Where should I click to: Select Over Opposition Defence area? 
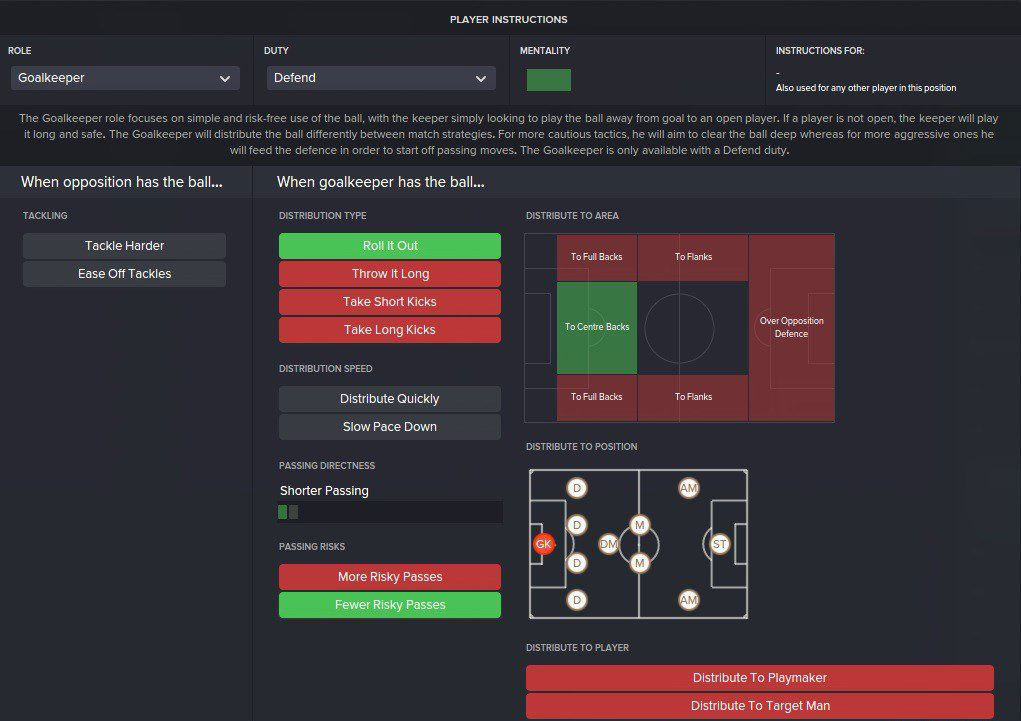791,328
